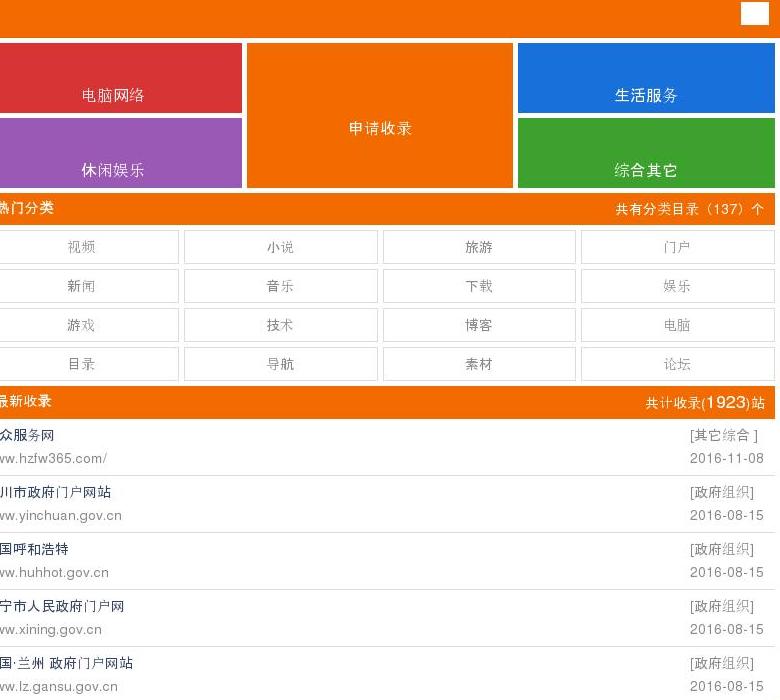Click the [其它综合] tag
The image size is (780, 700).
point(724,435)
